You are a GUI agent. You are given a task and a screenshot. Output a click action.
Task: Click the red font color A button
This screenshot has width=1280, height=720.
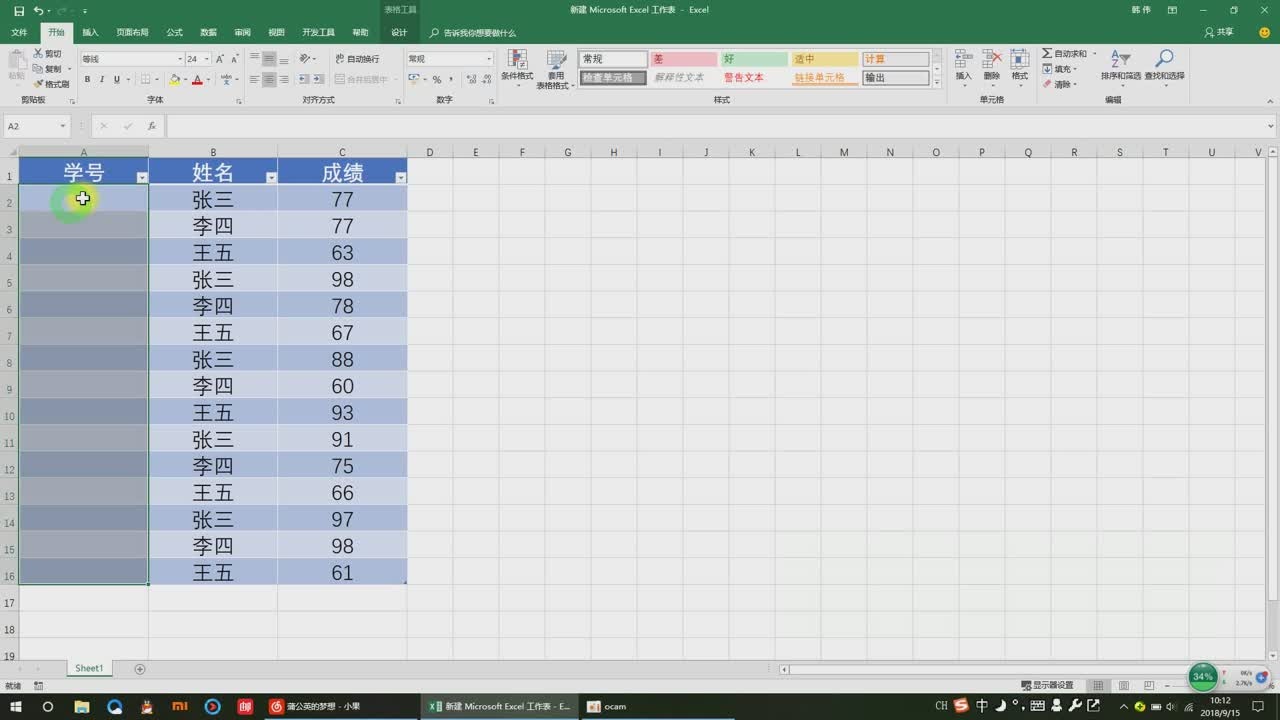[197, 79]
